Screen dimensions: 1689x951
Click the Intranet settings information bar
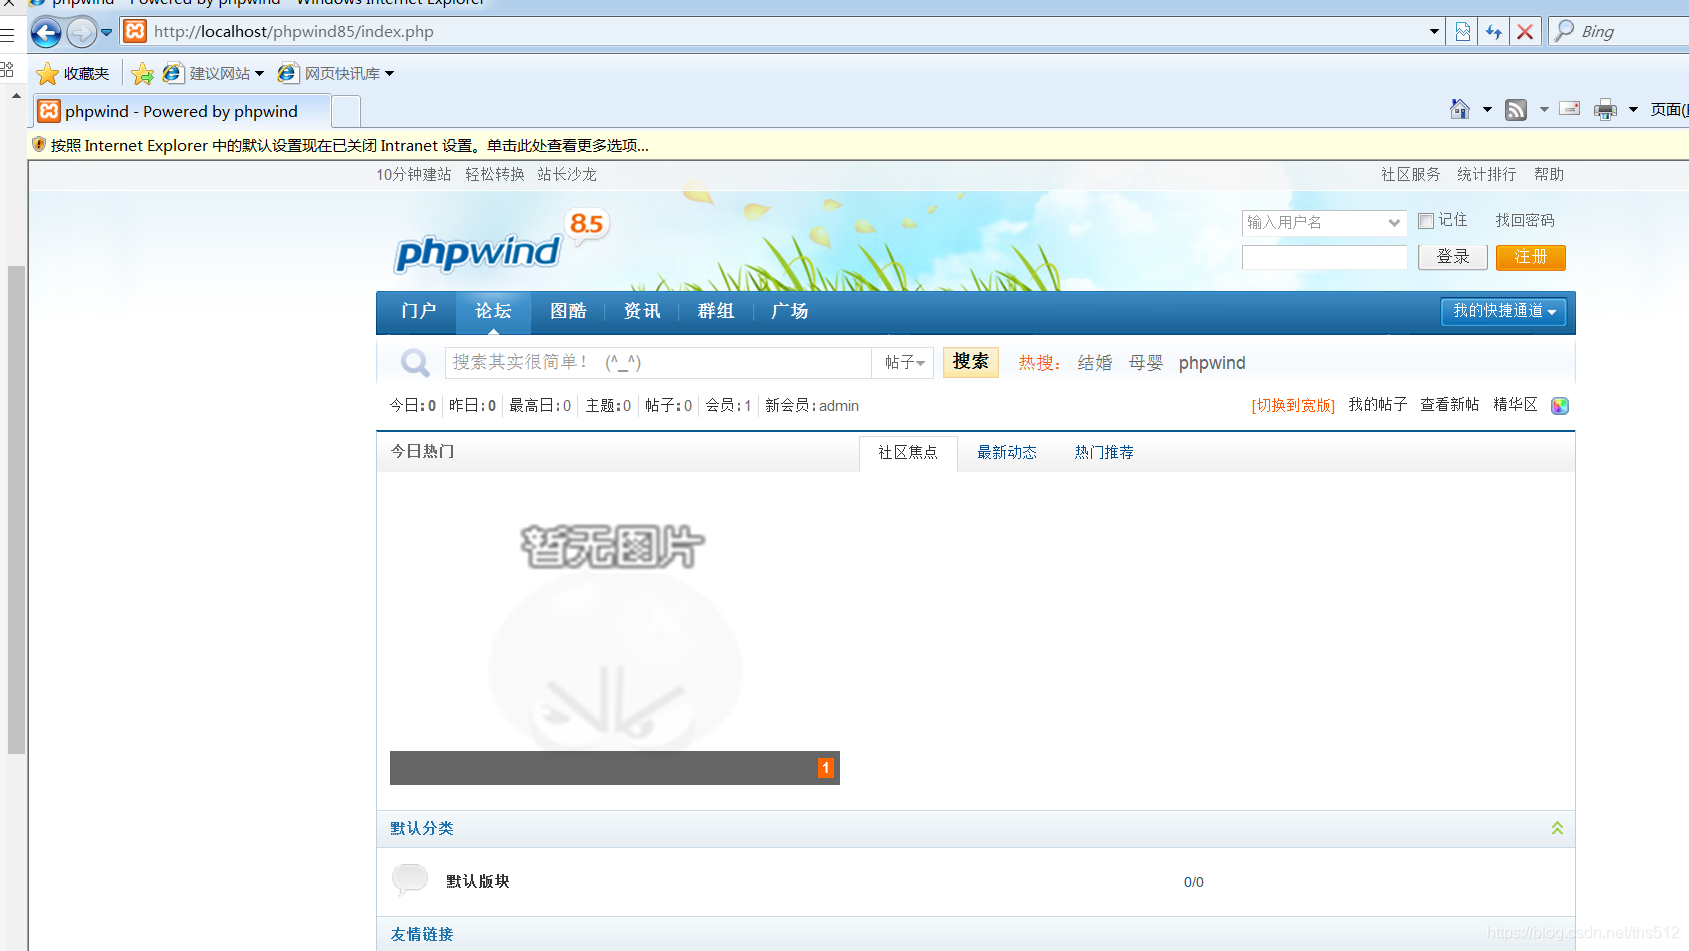coord(859,145)
